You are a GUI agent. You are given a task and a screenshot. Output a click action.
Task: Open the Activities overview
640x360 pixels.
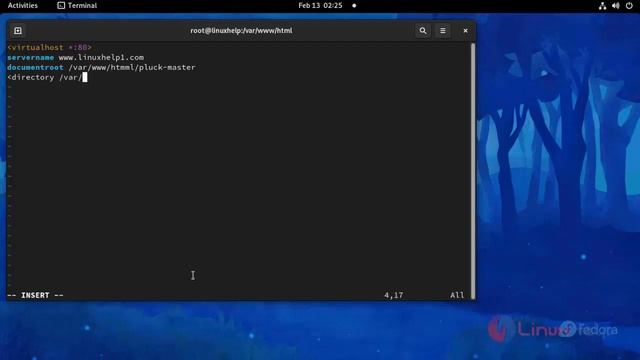pyautogui.click(x=22, y=5)
